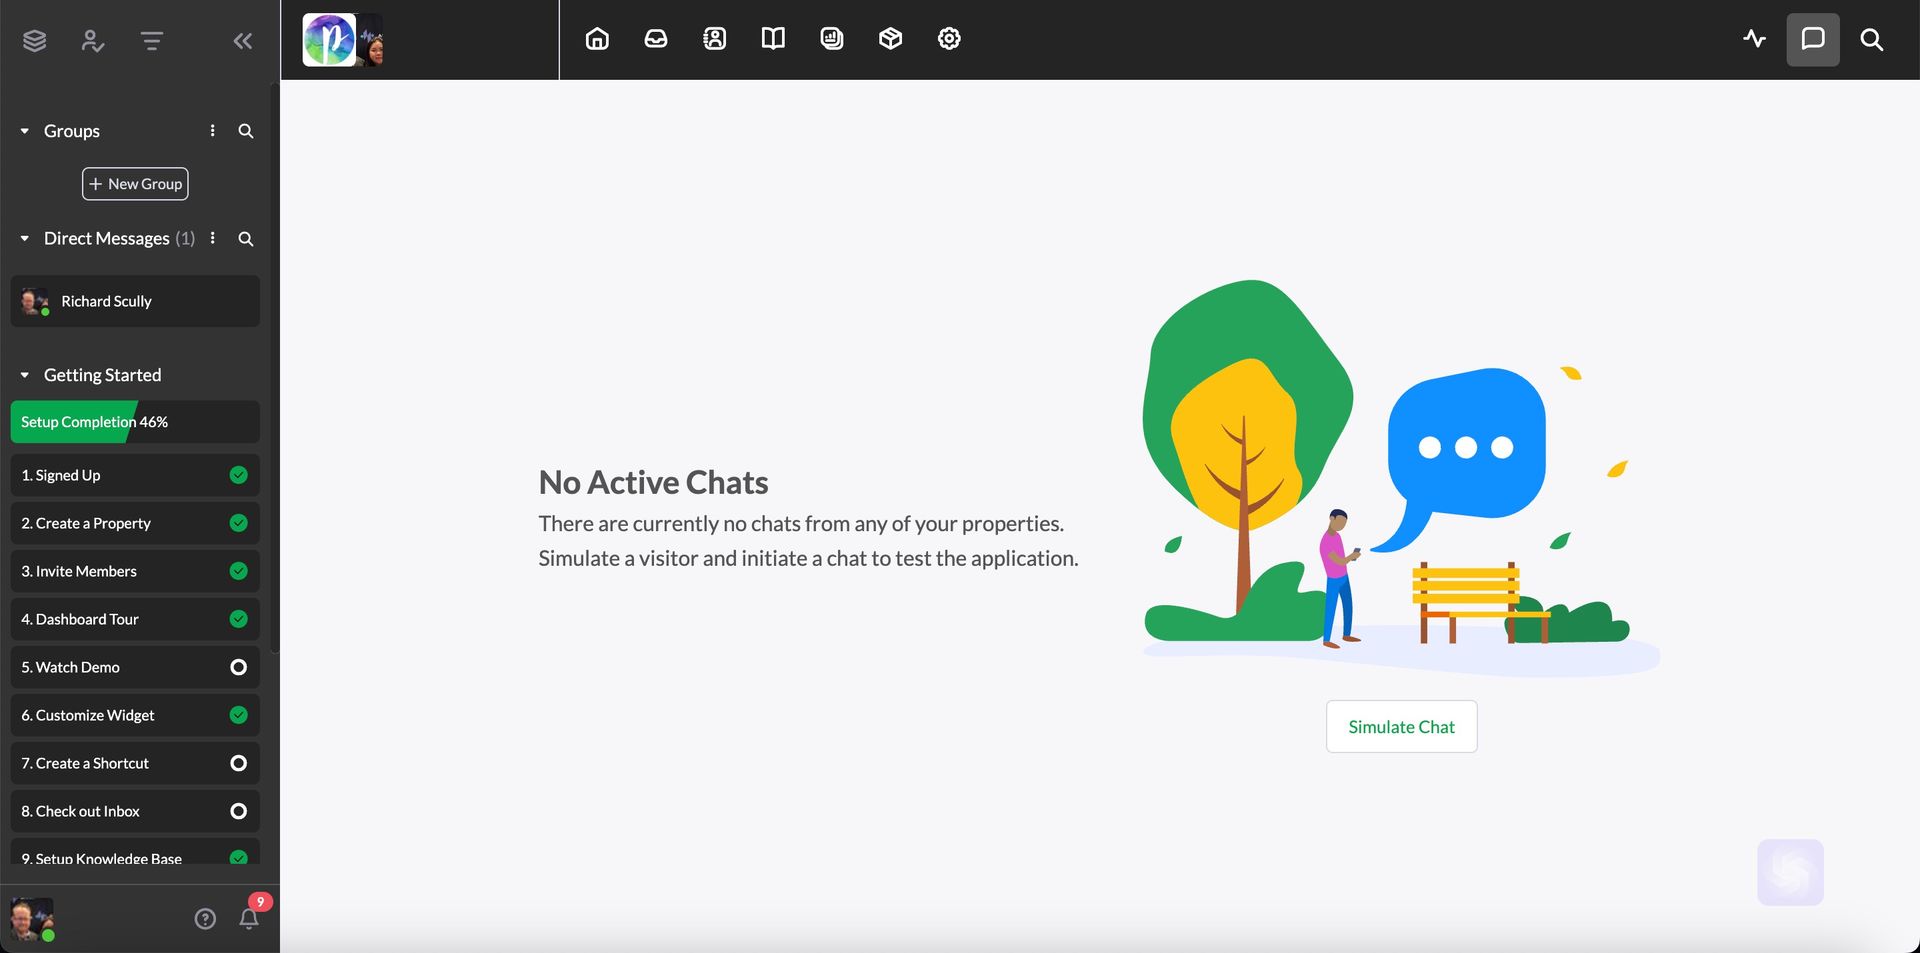Image resolution: width=1920 pixels, height=953 pixels.
Task: Open step "1. Signed Up"
Action: [x=135, y=475]
